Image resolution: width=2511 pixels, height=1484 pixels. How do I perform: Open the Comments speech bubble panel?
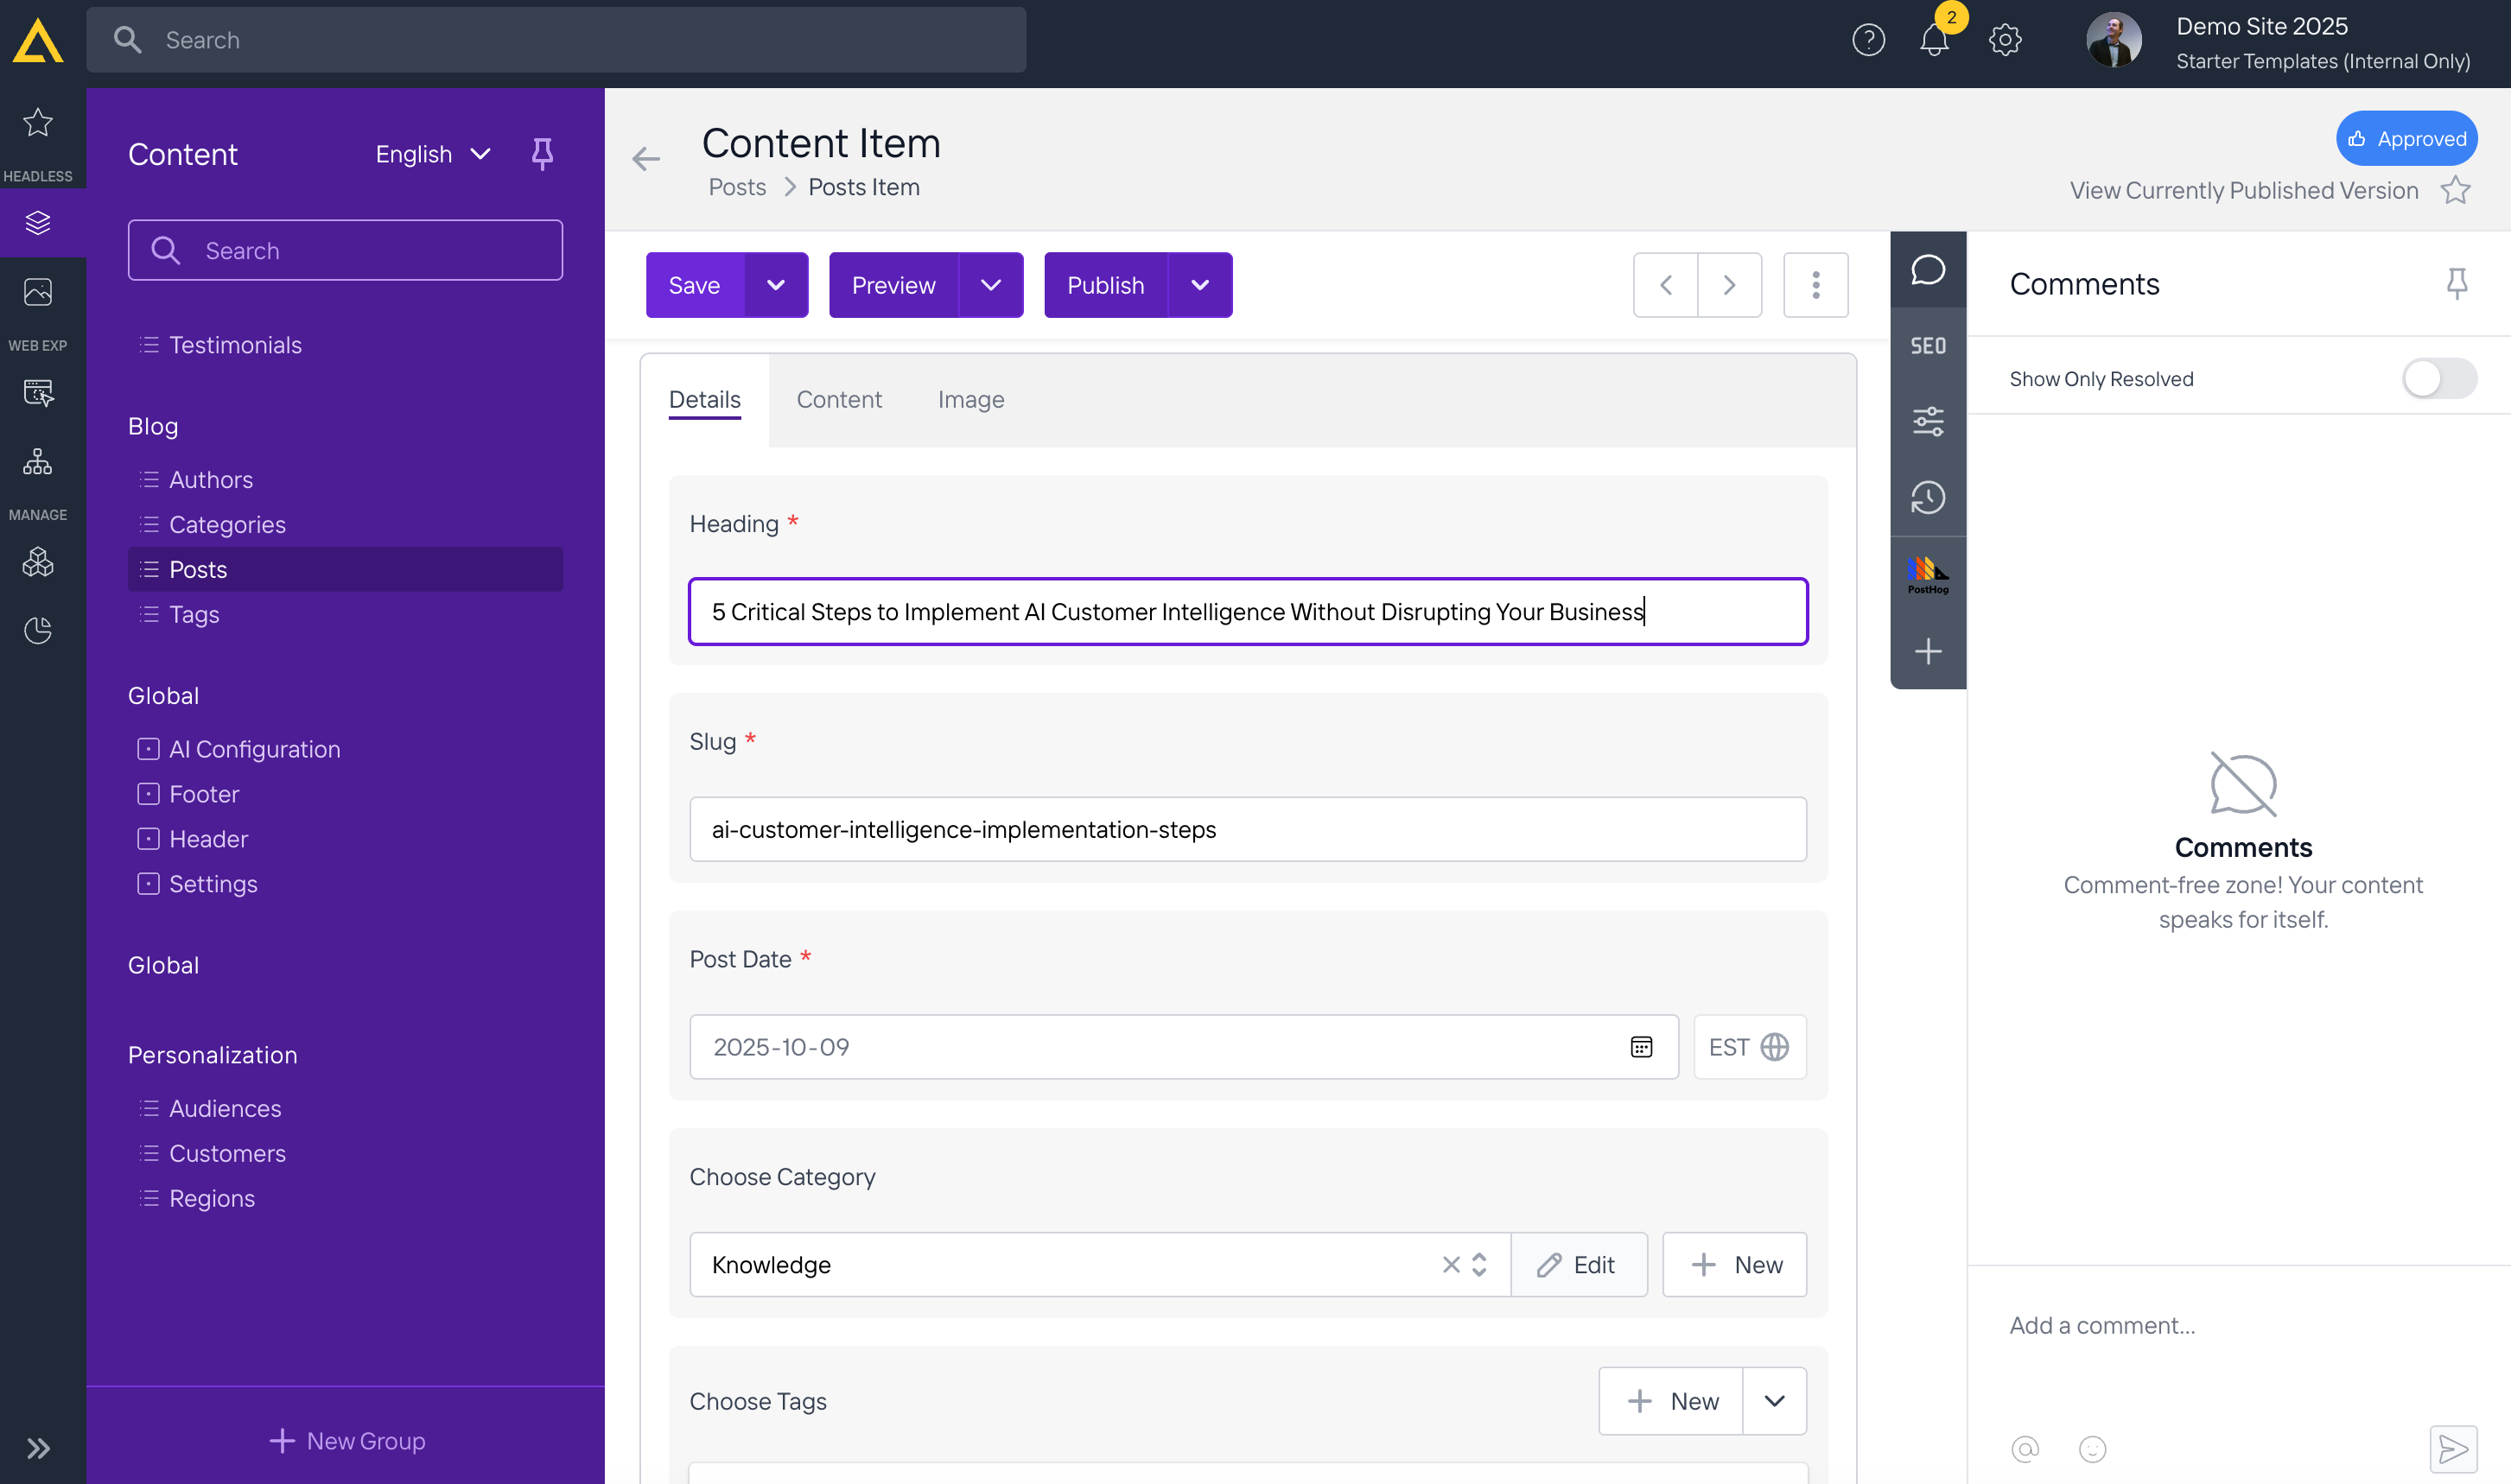tap(1927, 270)
